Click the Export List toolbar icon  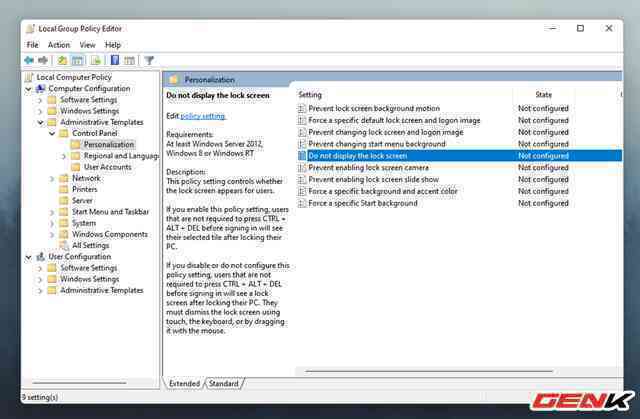96,60
